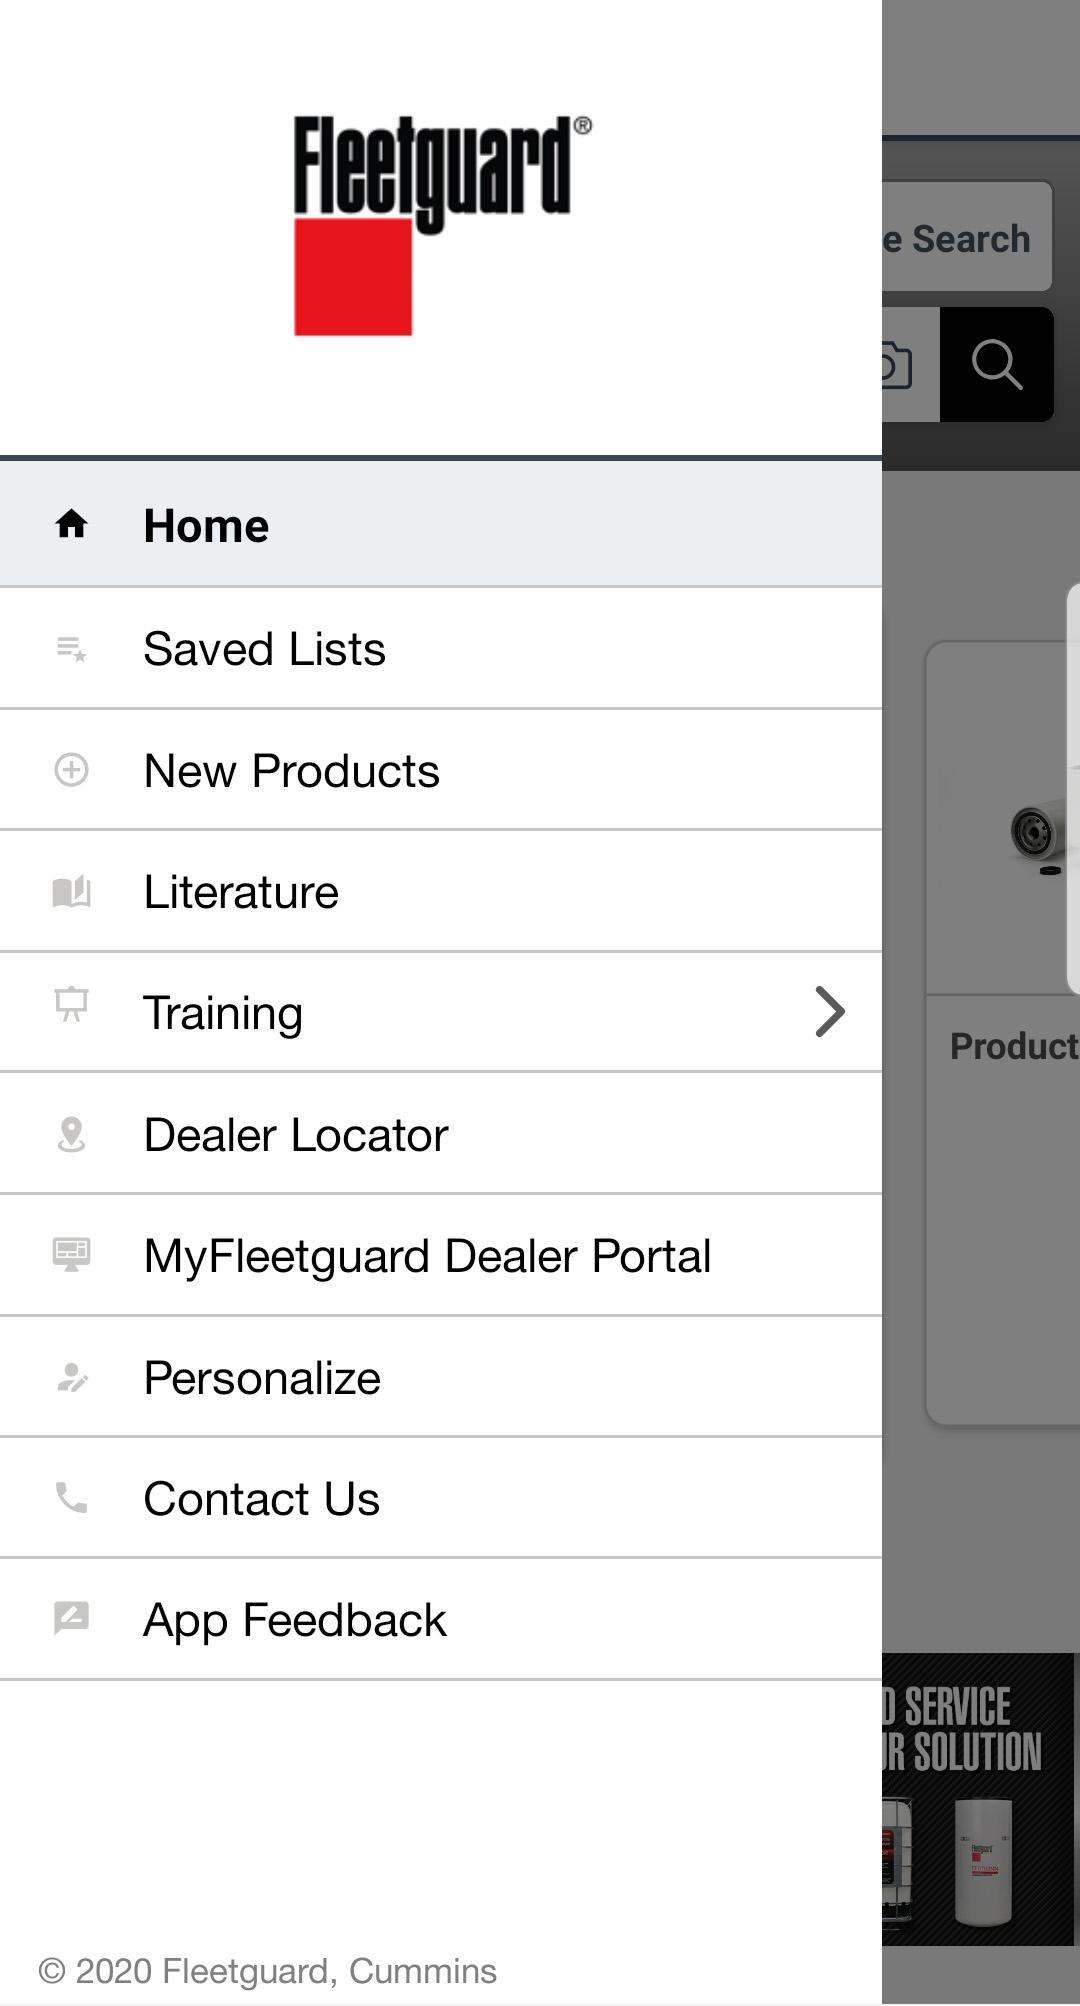
Task: Tap the Home house icon
Action: (x=71, y=523)
